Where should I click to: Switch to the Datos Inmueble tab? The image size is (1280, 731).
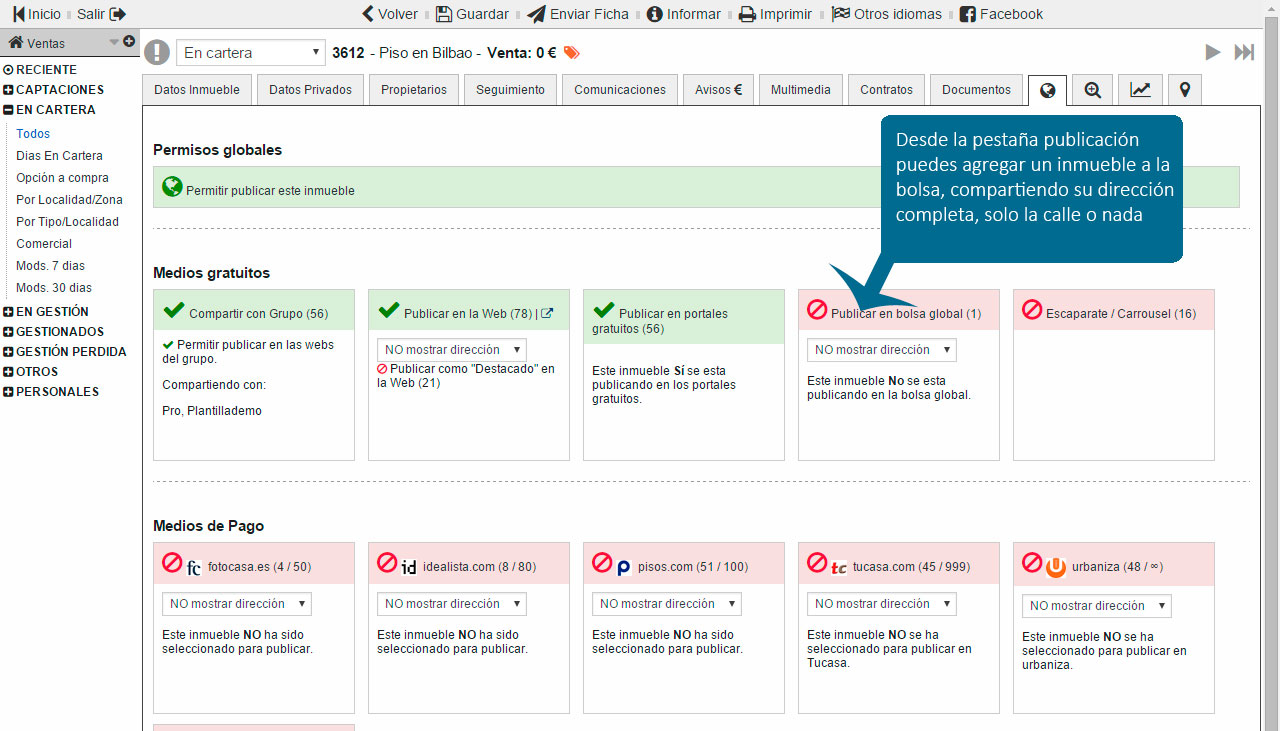197,90
